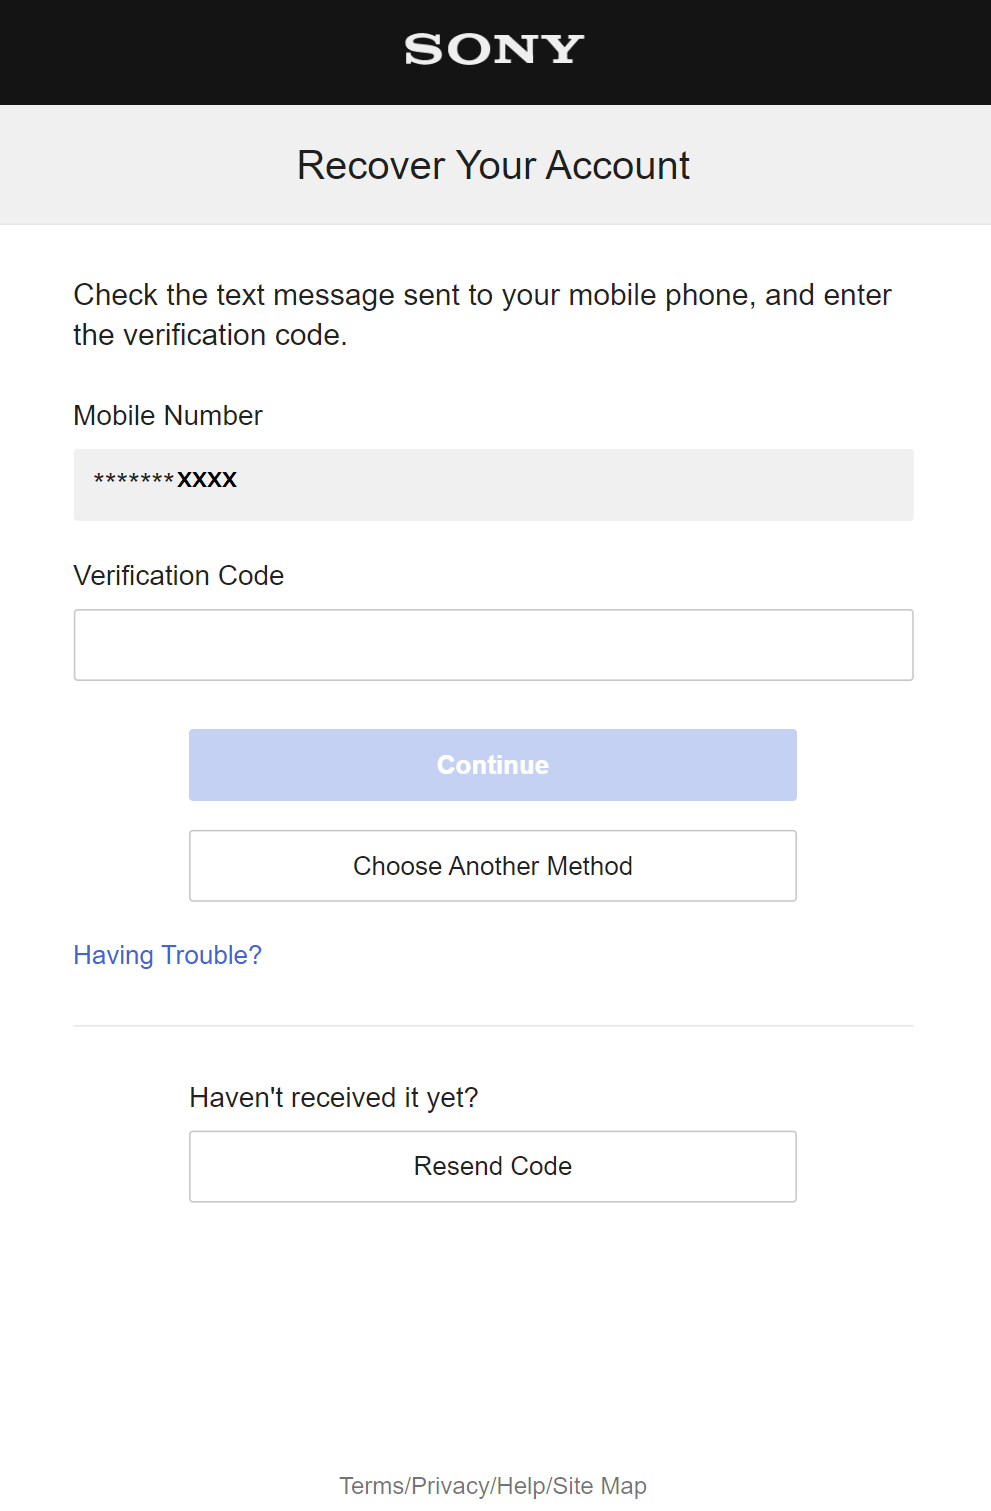Focus the Verification Code input field
The width and height of the screenshot is (991, 1511).
click(493, 645)
